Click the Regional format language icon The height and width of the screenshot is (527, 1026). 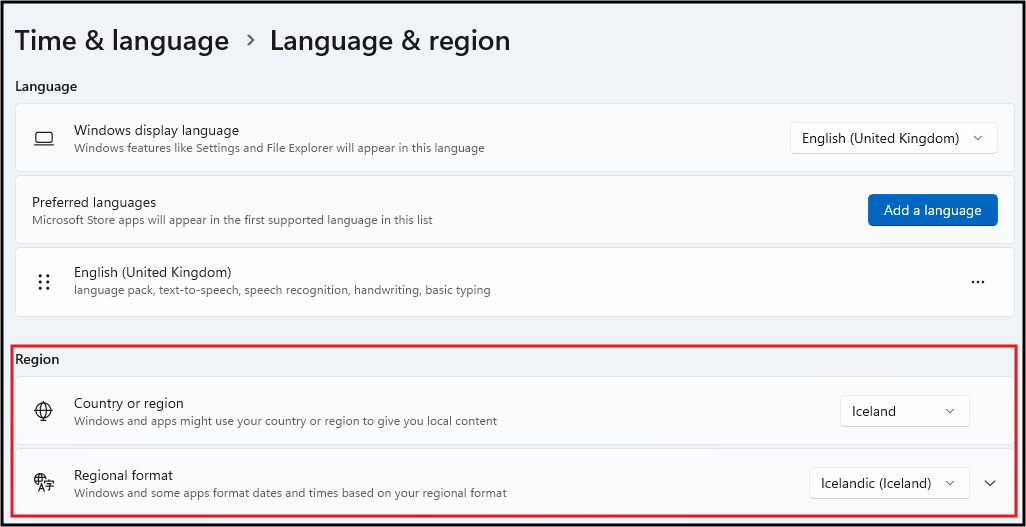pos(43,483)
